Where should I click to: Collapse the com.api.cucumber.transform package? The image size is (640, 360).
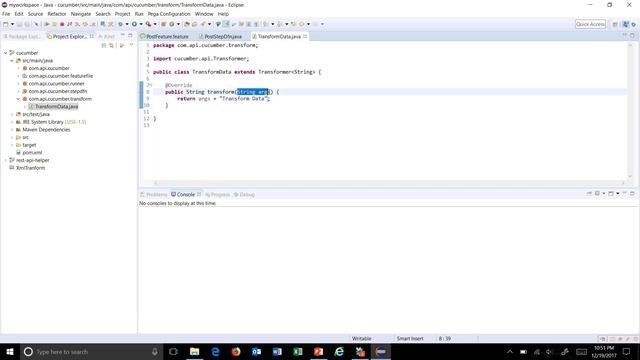[x=18, y=99]
